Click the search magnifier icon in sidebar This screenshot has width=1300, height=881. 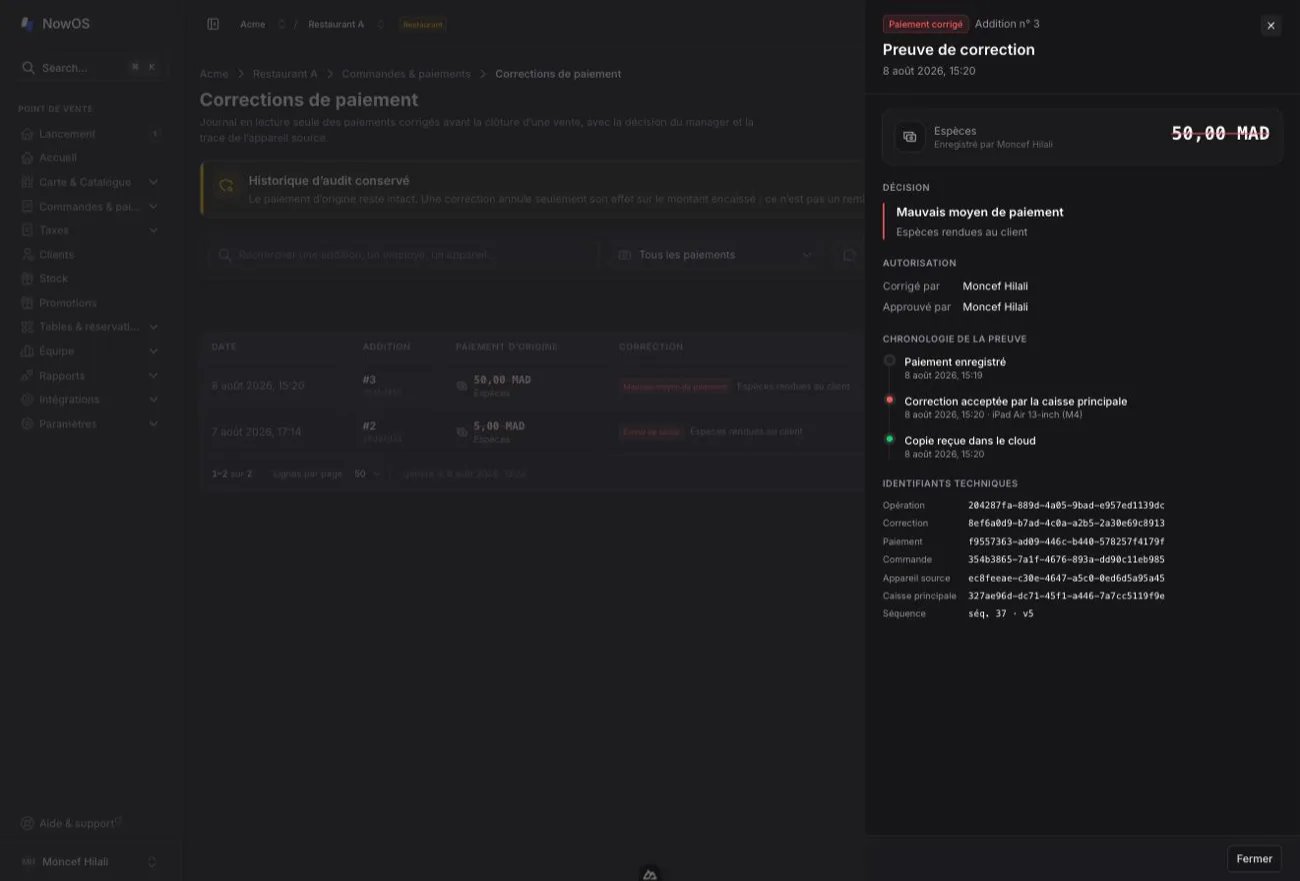(29, 68)
